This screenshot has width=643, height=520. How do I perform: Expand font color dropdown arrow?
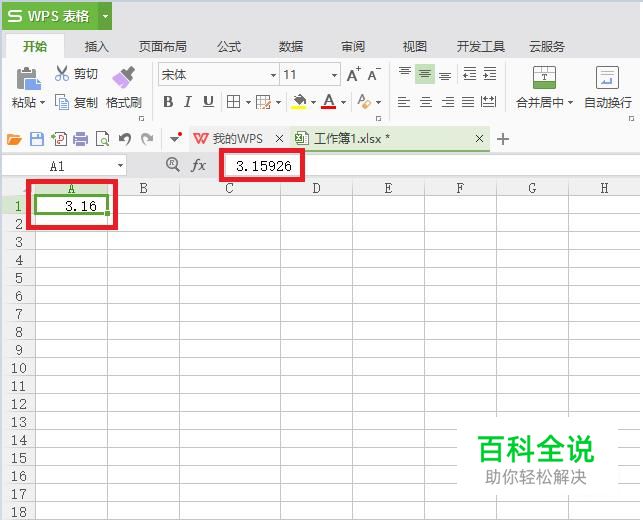tap(344, 102)
